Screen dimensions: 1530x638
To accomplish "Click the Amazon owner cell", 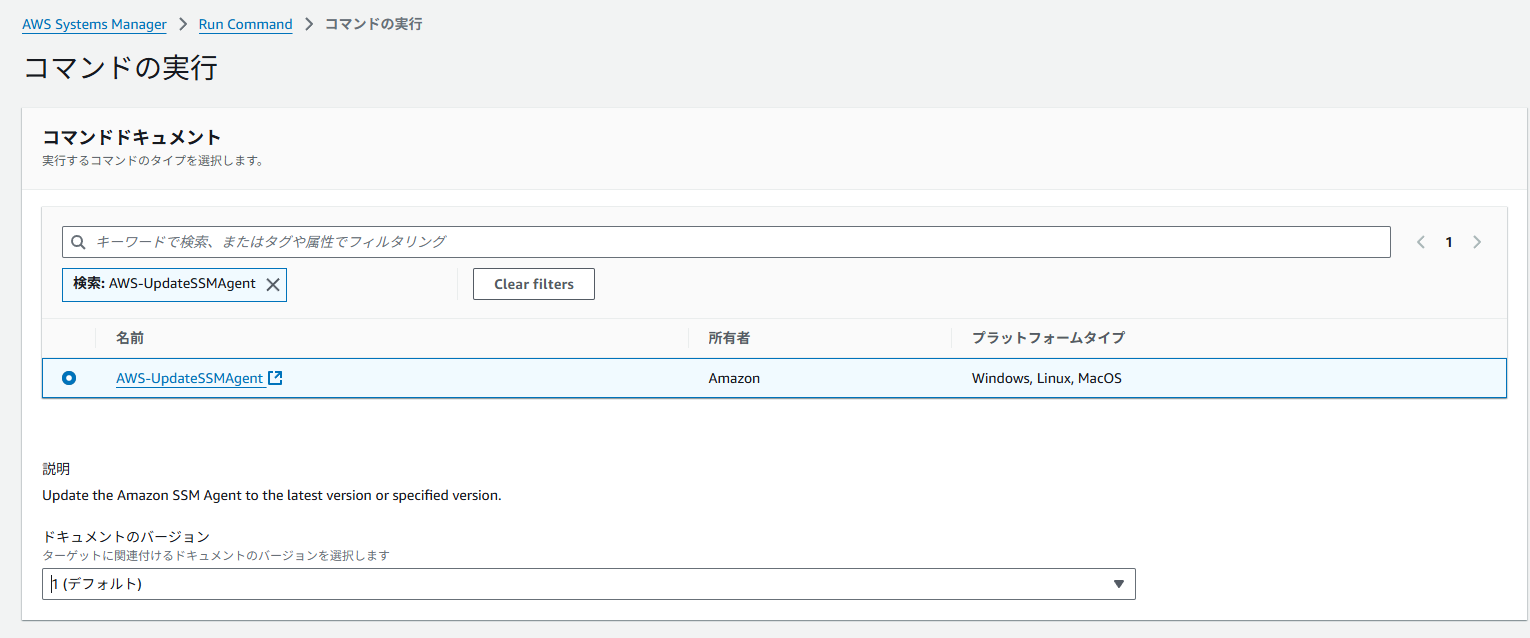I will (734, 378).
